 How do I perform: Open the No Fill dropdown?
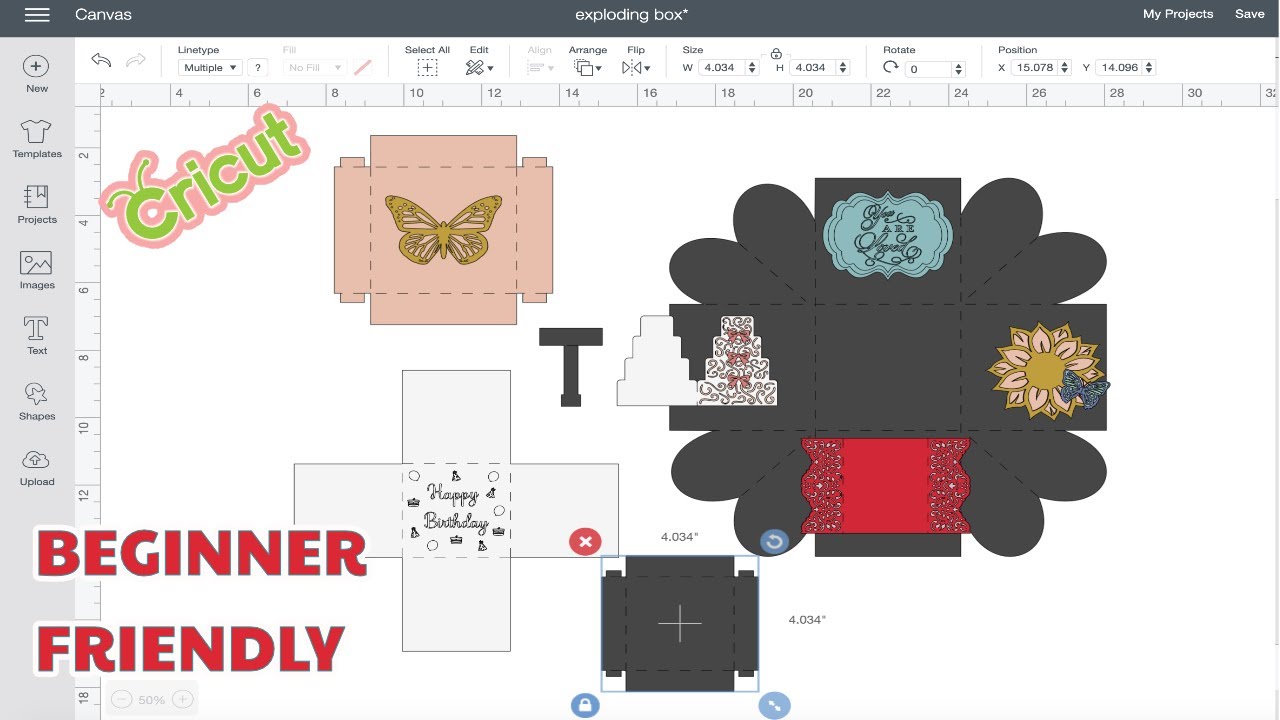(x=315, y=68)
